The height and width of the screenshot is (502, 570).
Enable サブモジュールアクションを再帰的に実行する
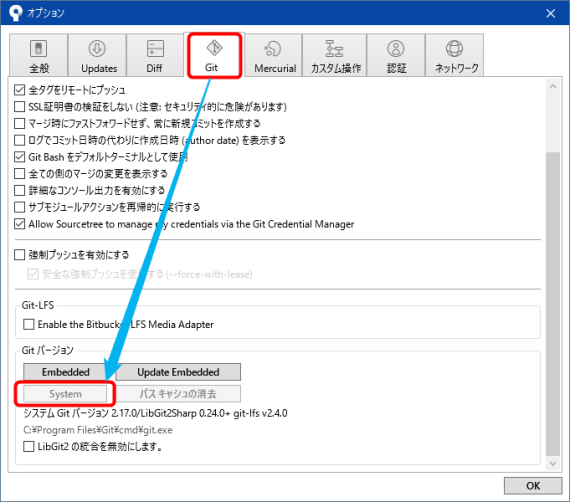[x=19, y=207]
